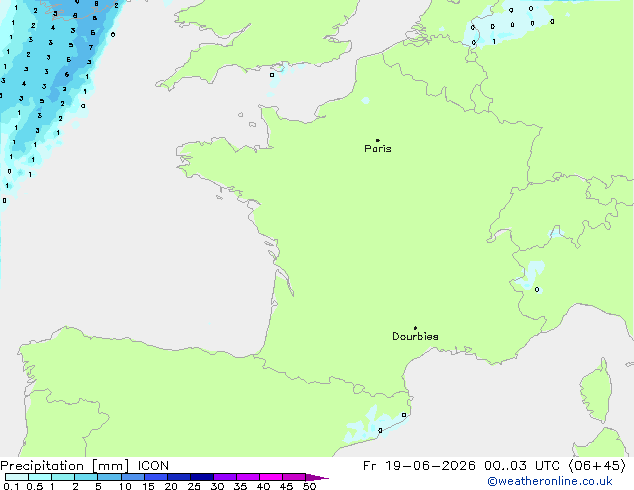Select the 0.5–1 mm legend swatch

(x=40, y=477)
